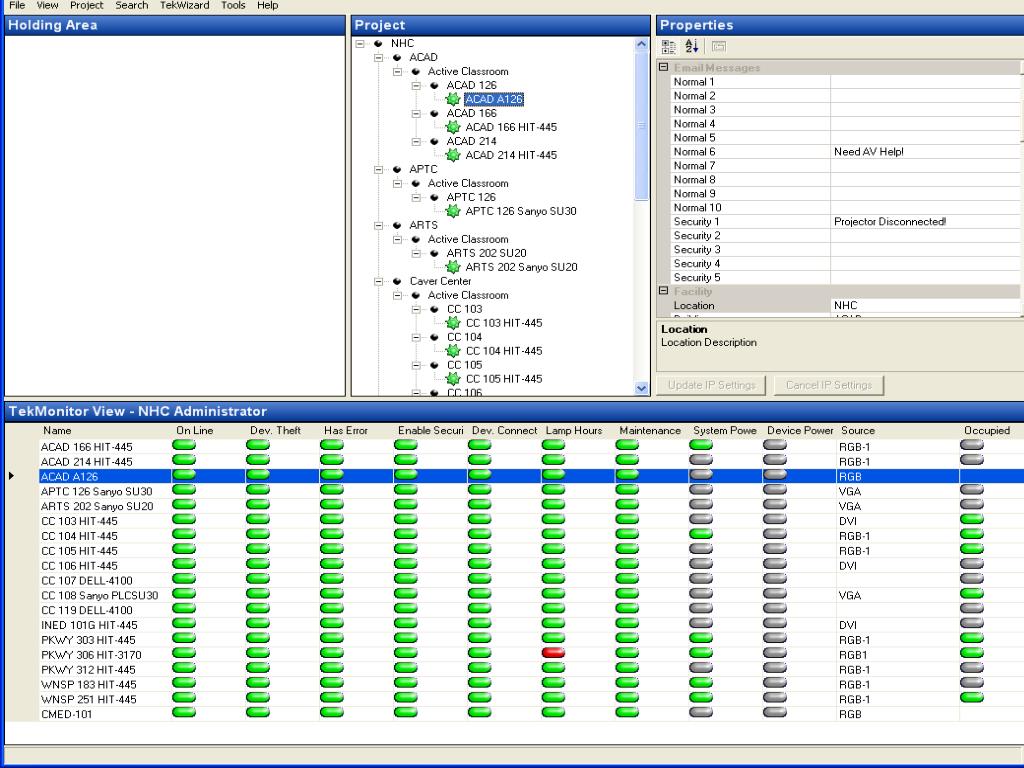1024x768 pixels.
Task: Click the Dev. Connect indicator for APTC 126 Sanyo SU30
Action: (479, 489)
